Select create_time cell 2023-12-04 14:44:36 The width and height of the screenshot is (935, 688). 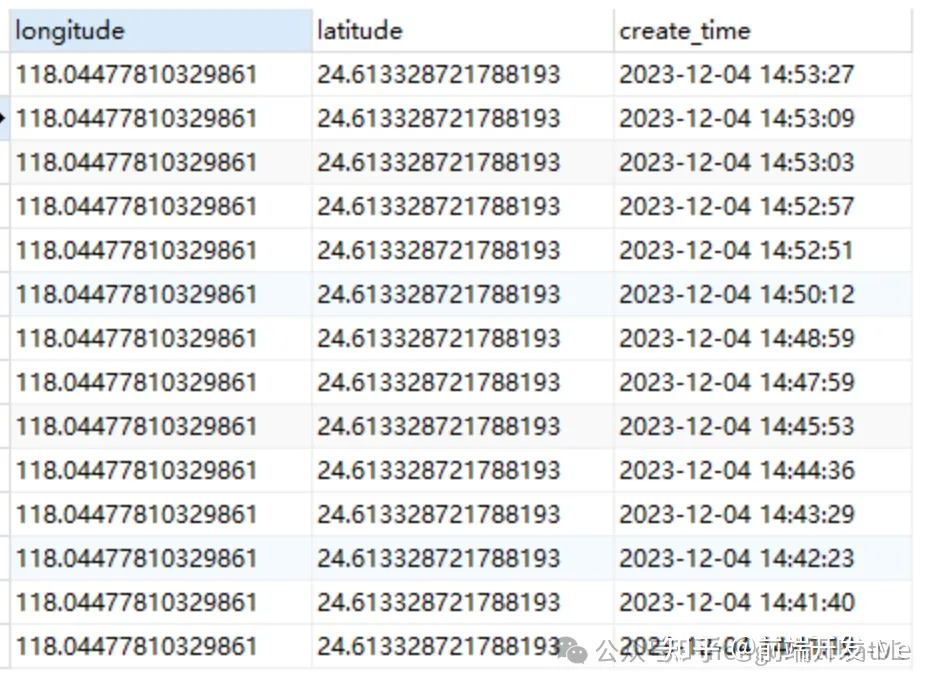click(763, 470)
